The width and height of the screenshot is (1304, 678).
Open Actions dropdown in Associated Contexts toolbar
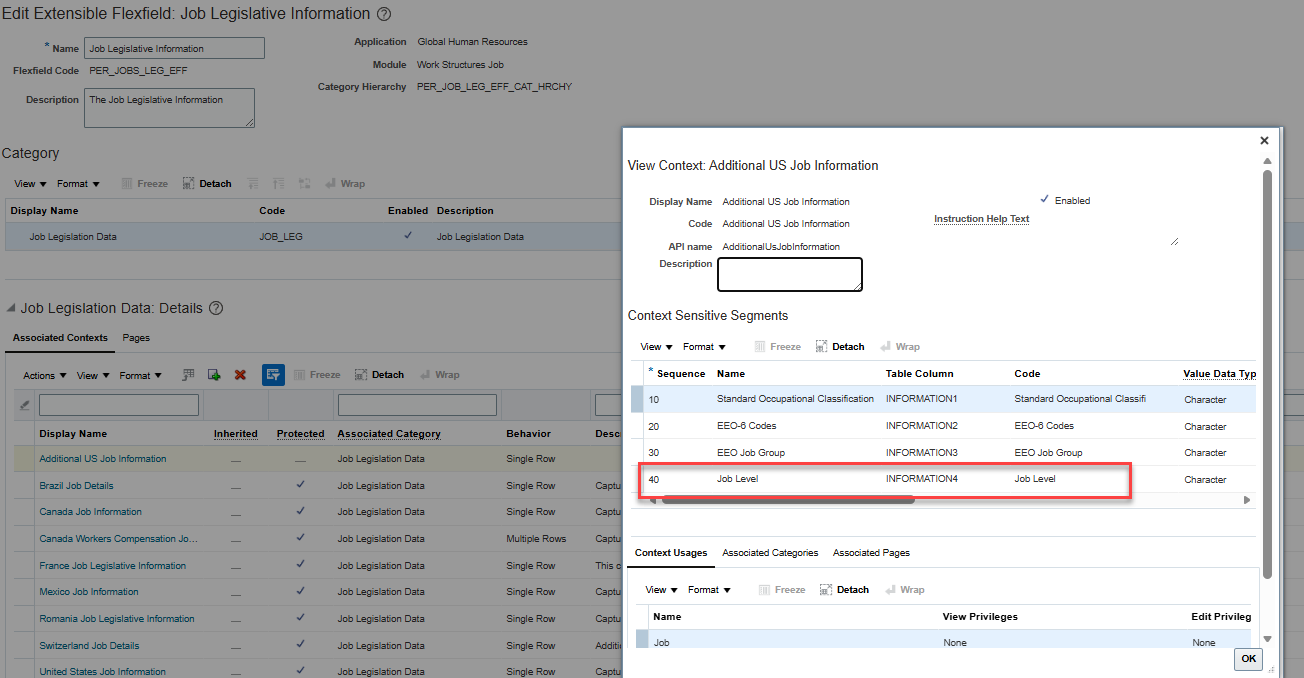45,375
